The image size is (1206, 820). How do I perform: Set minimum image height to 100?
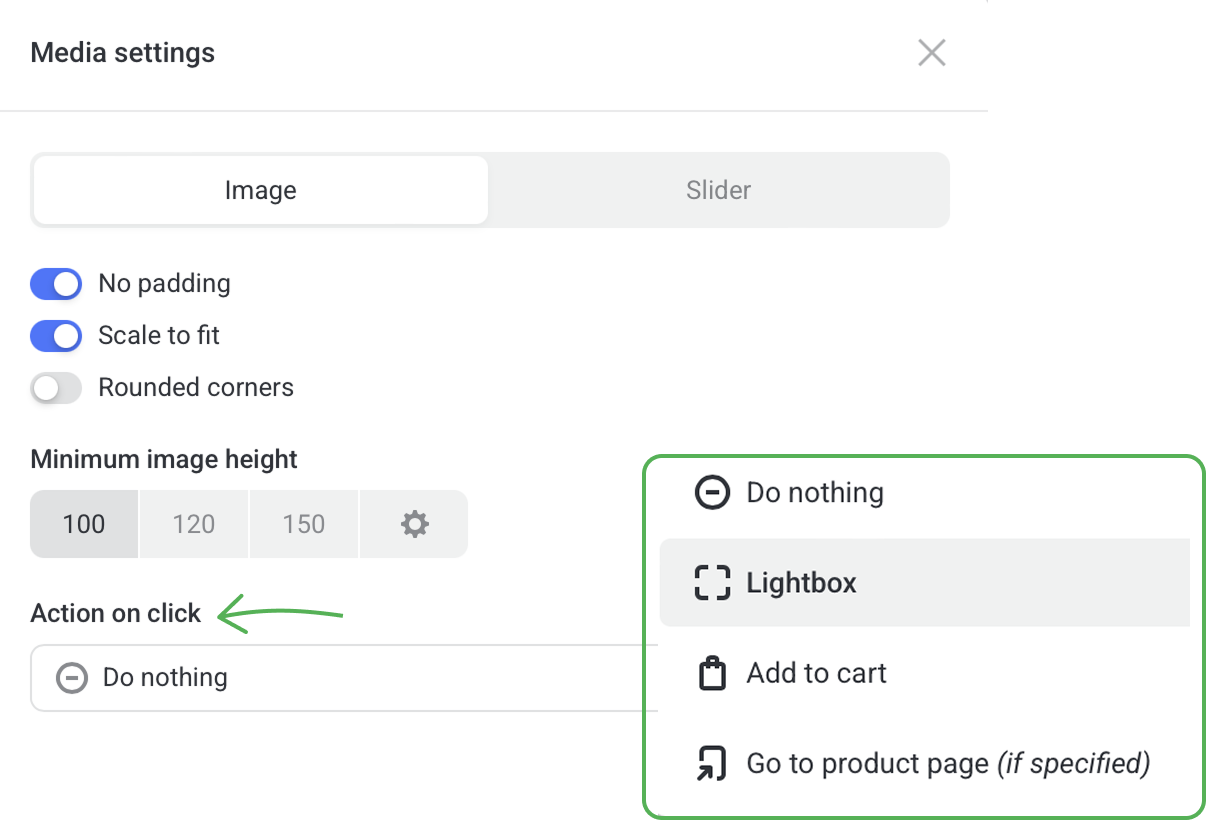click(x=84, y=524)
